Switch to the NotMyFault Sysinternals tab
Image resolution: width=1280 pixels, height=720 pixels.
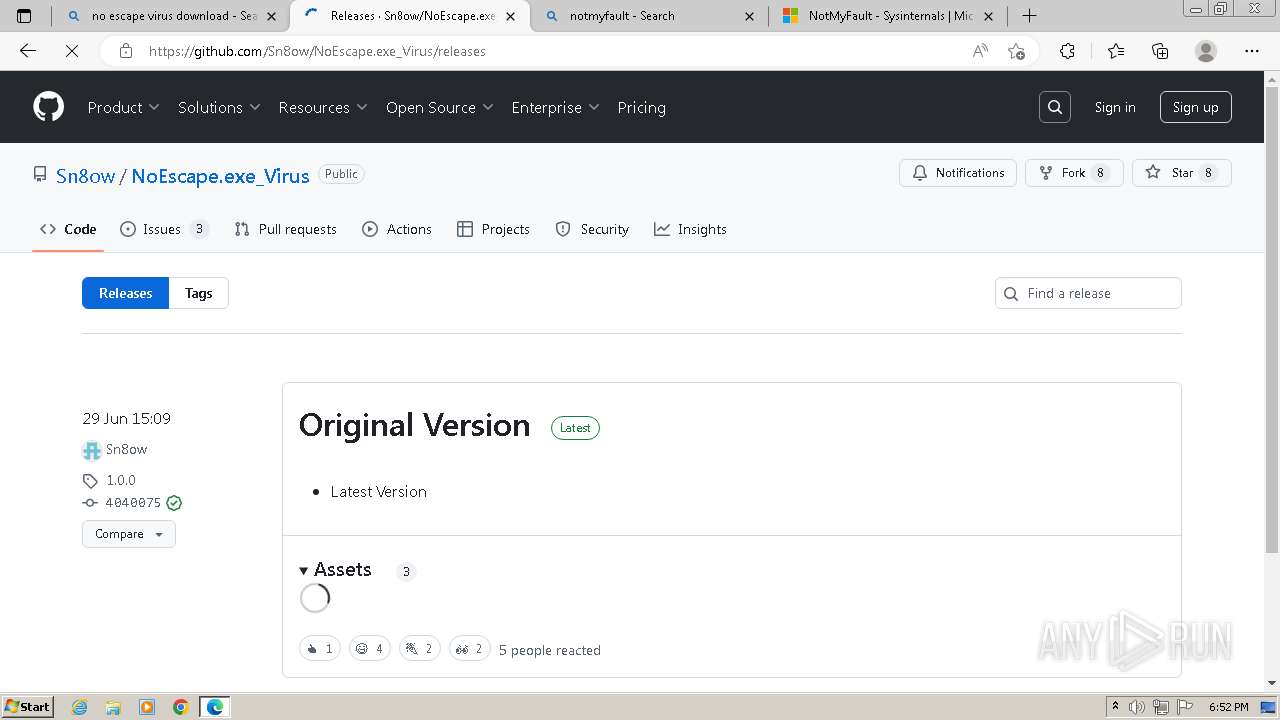click(x=889, y=15)
